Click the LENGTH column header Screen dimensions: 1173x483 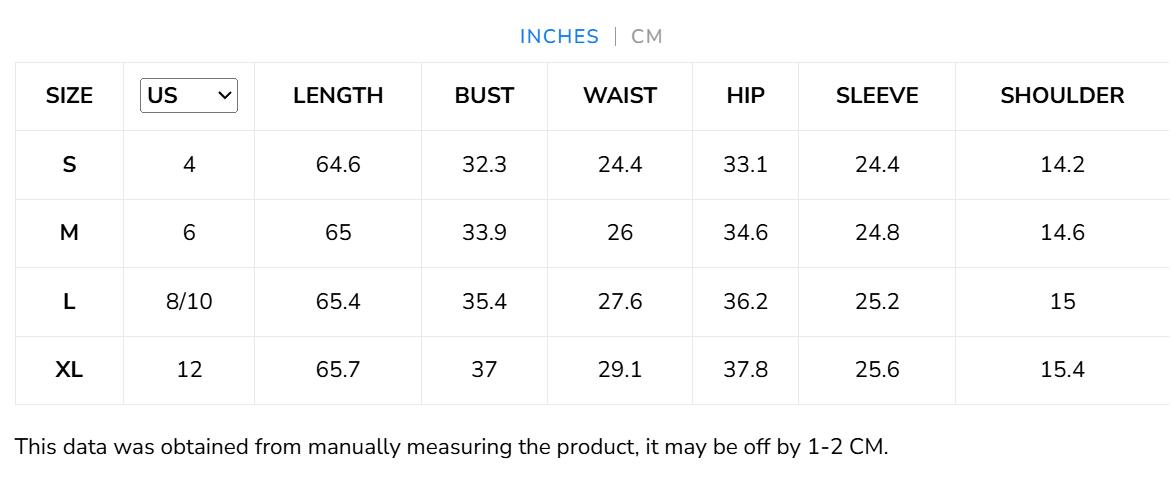(338, 96)
